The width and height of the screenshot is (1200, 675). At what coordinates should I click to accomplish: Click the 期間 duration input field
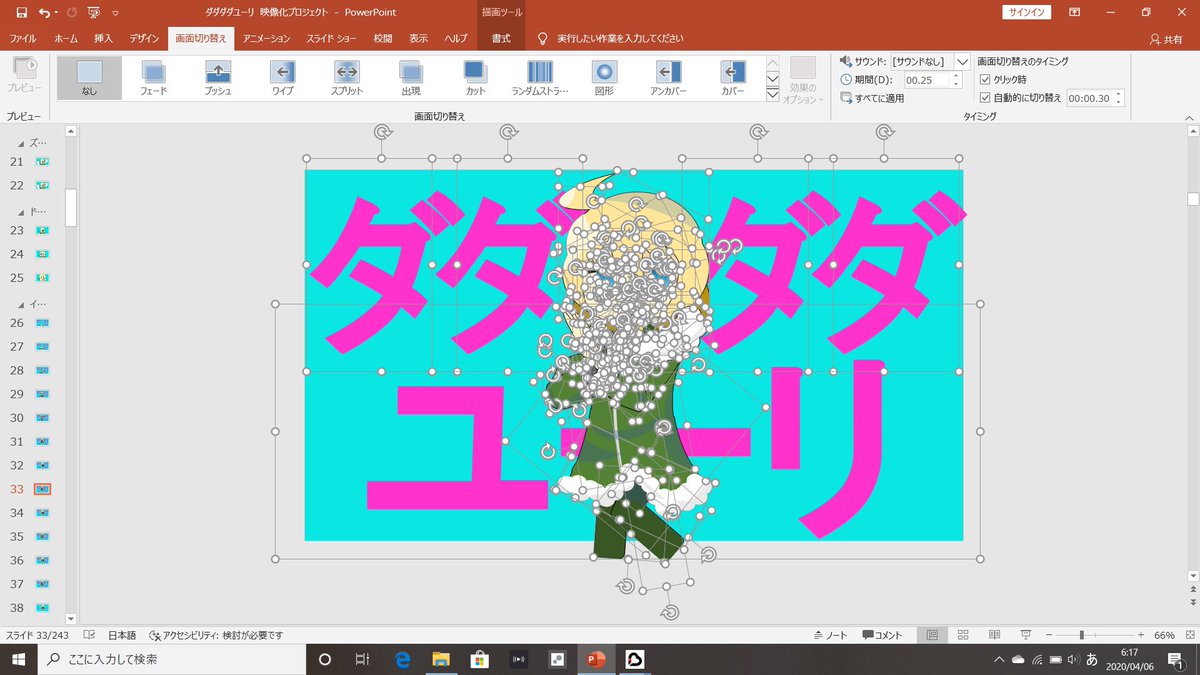click(x=927, y=79)
